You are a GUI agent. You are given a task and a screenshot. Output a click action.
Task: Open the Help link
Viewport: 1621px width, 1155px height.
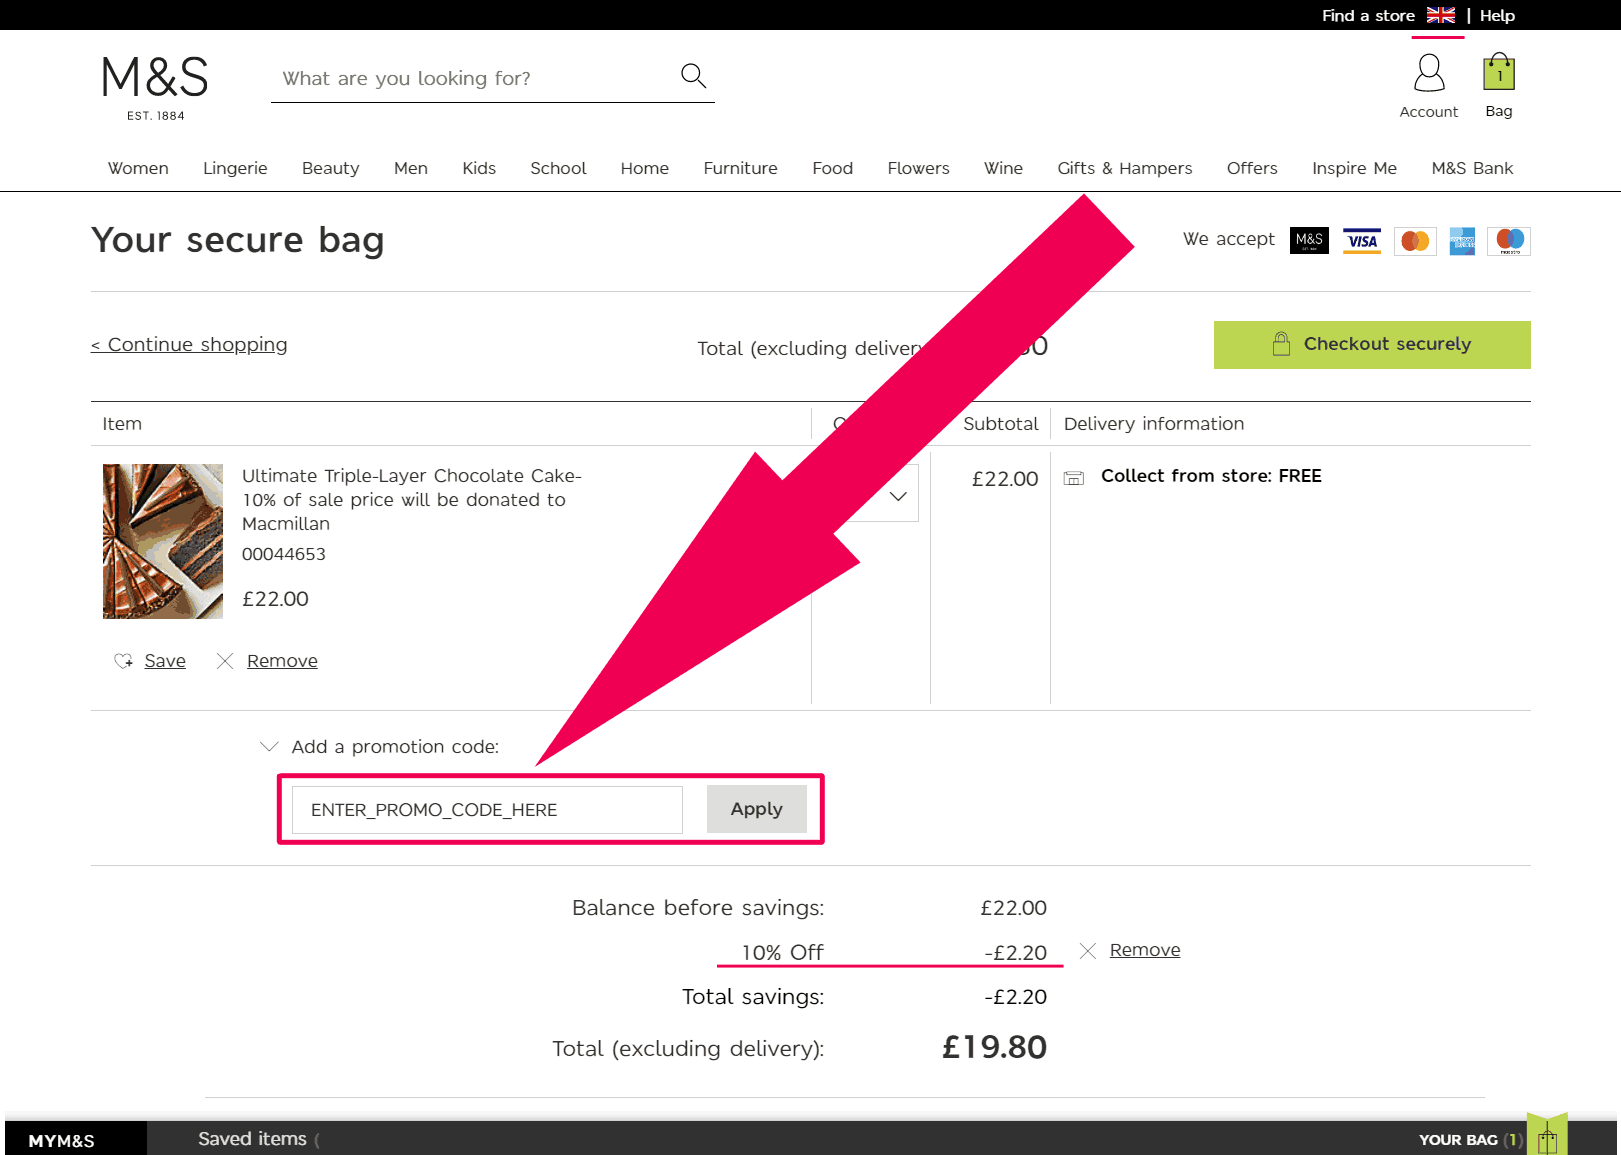click(1497, 15)
